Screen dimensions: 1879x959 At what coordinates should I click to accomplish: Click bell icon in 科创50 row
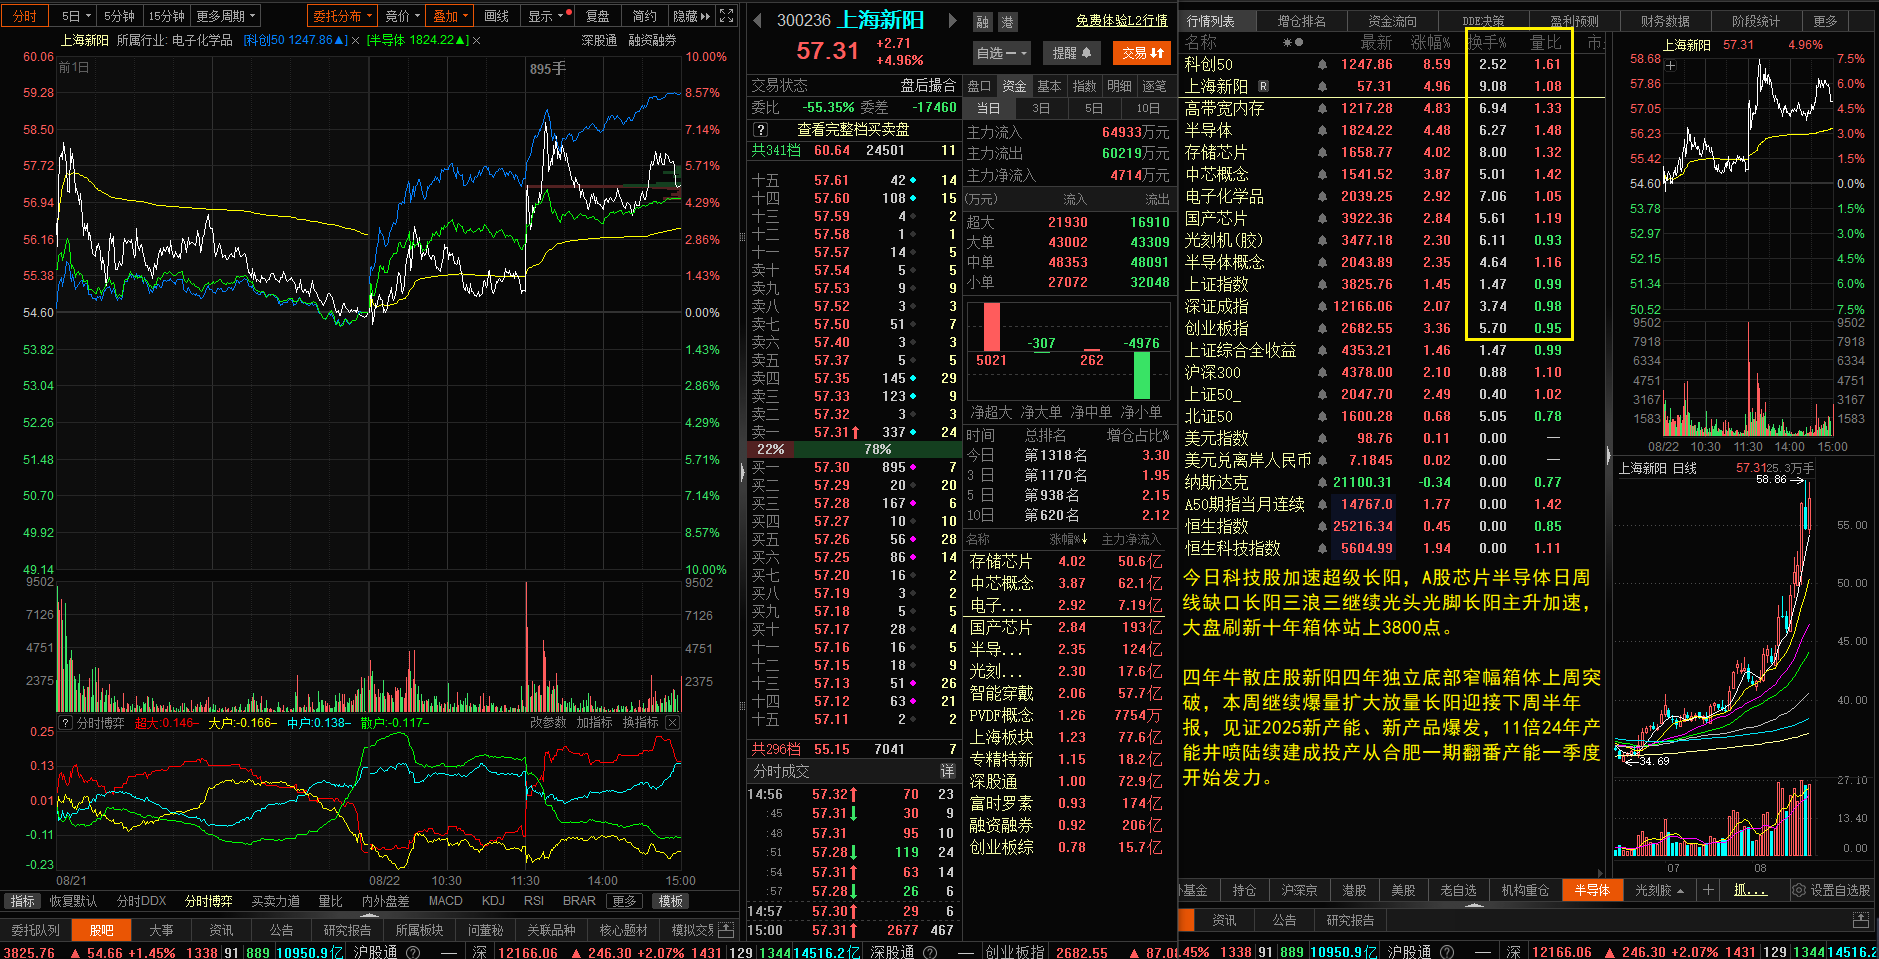[1322, 64]
